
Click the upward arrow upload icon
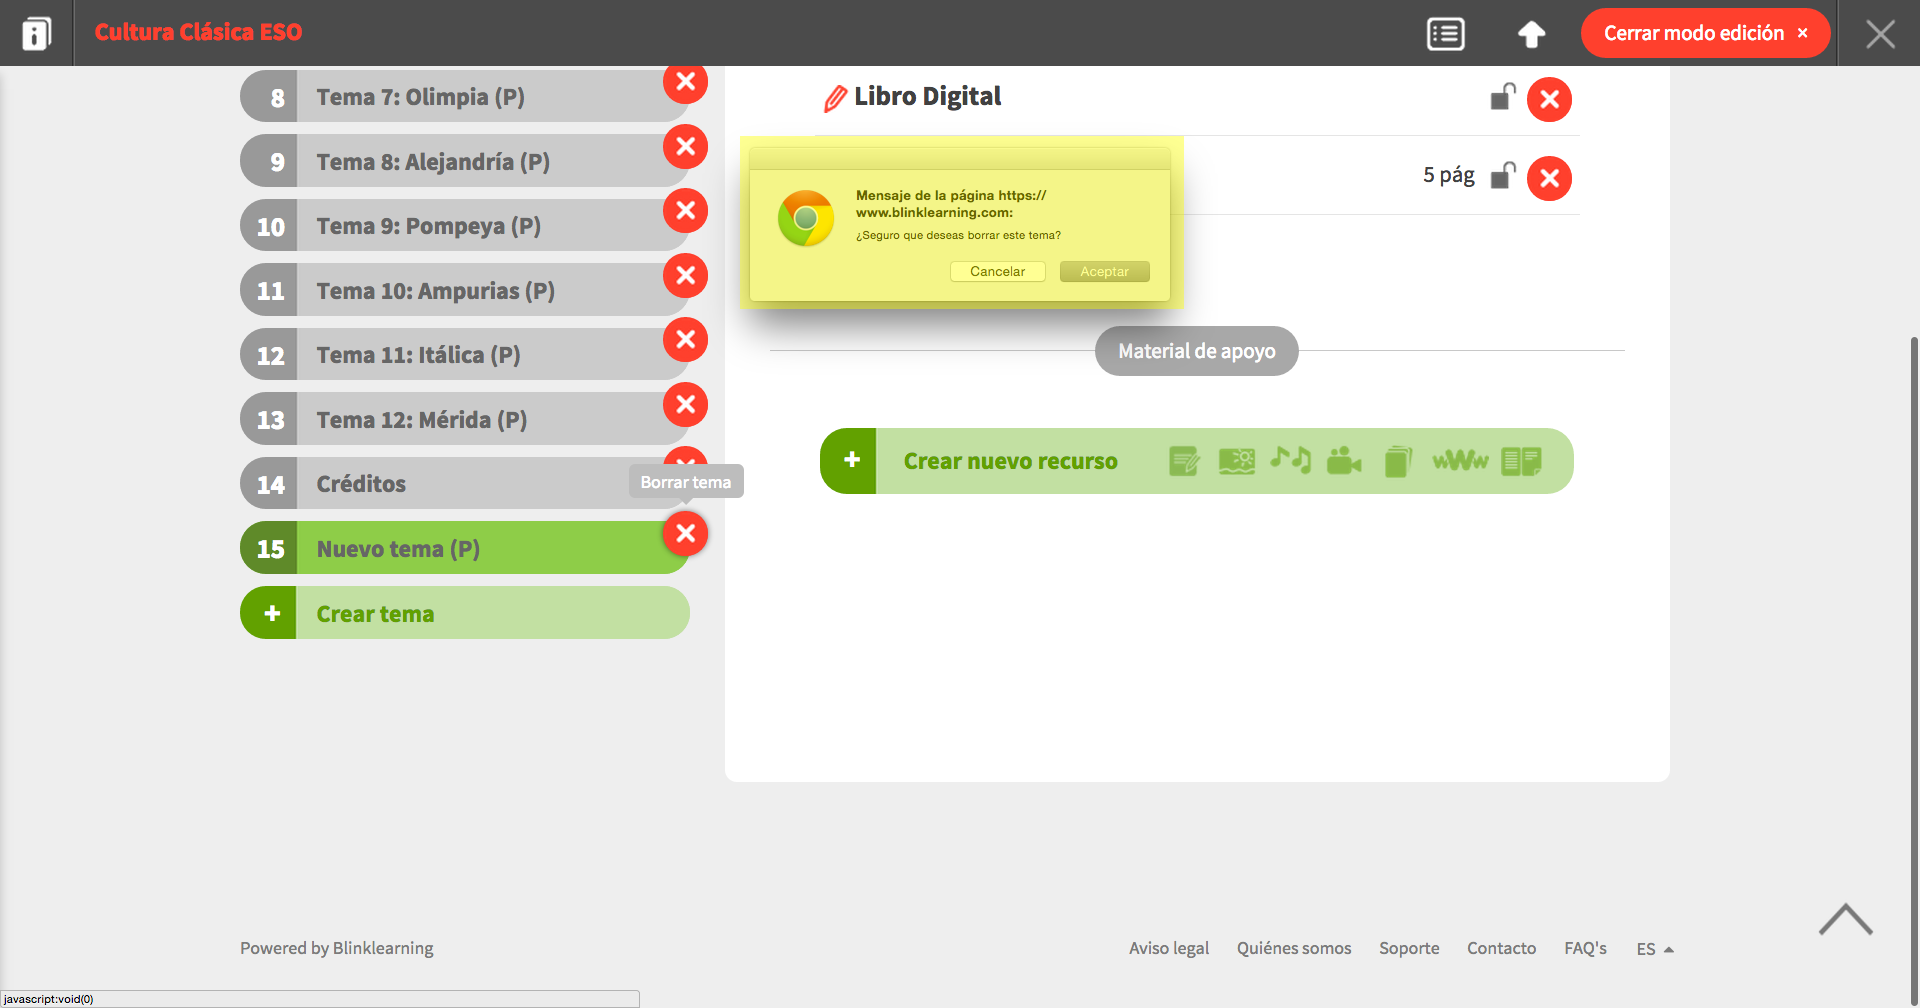tap(1531, 34)
